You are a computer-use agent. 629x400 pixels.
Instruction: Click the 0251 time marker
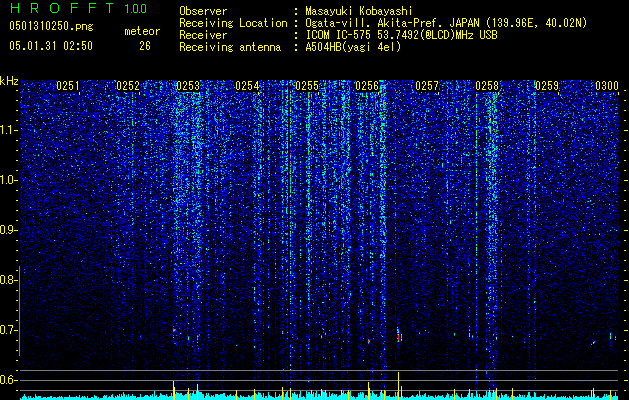point(68,86)
